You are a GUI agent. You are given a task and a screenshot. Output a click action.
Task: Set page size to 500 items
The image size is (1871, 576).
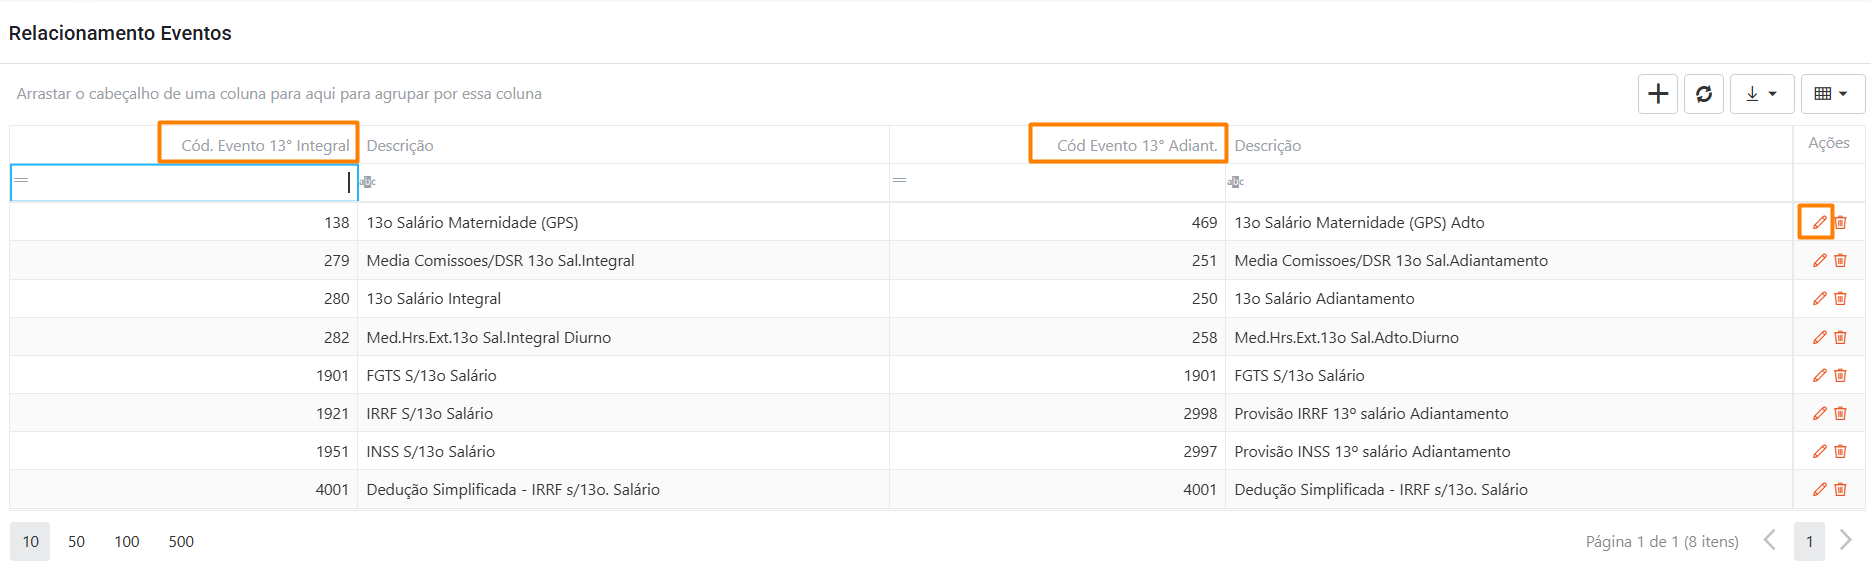[x=181, y=541]
